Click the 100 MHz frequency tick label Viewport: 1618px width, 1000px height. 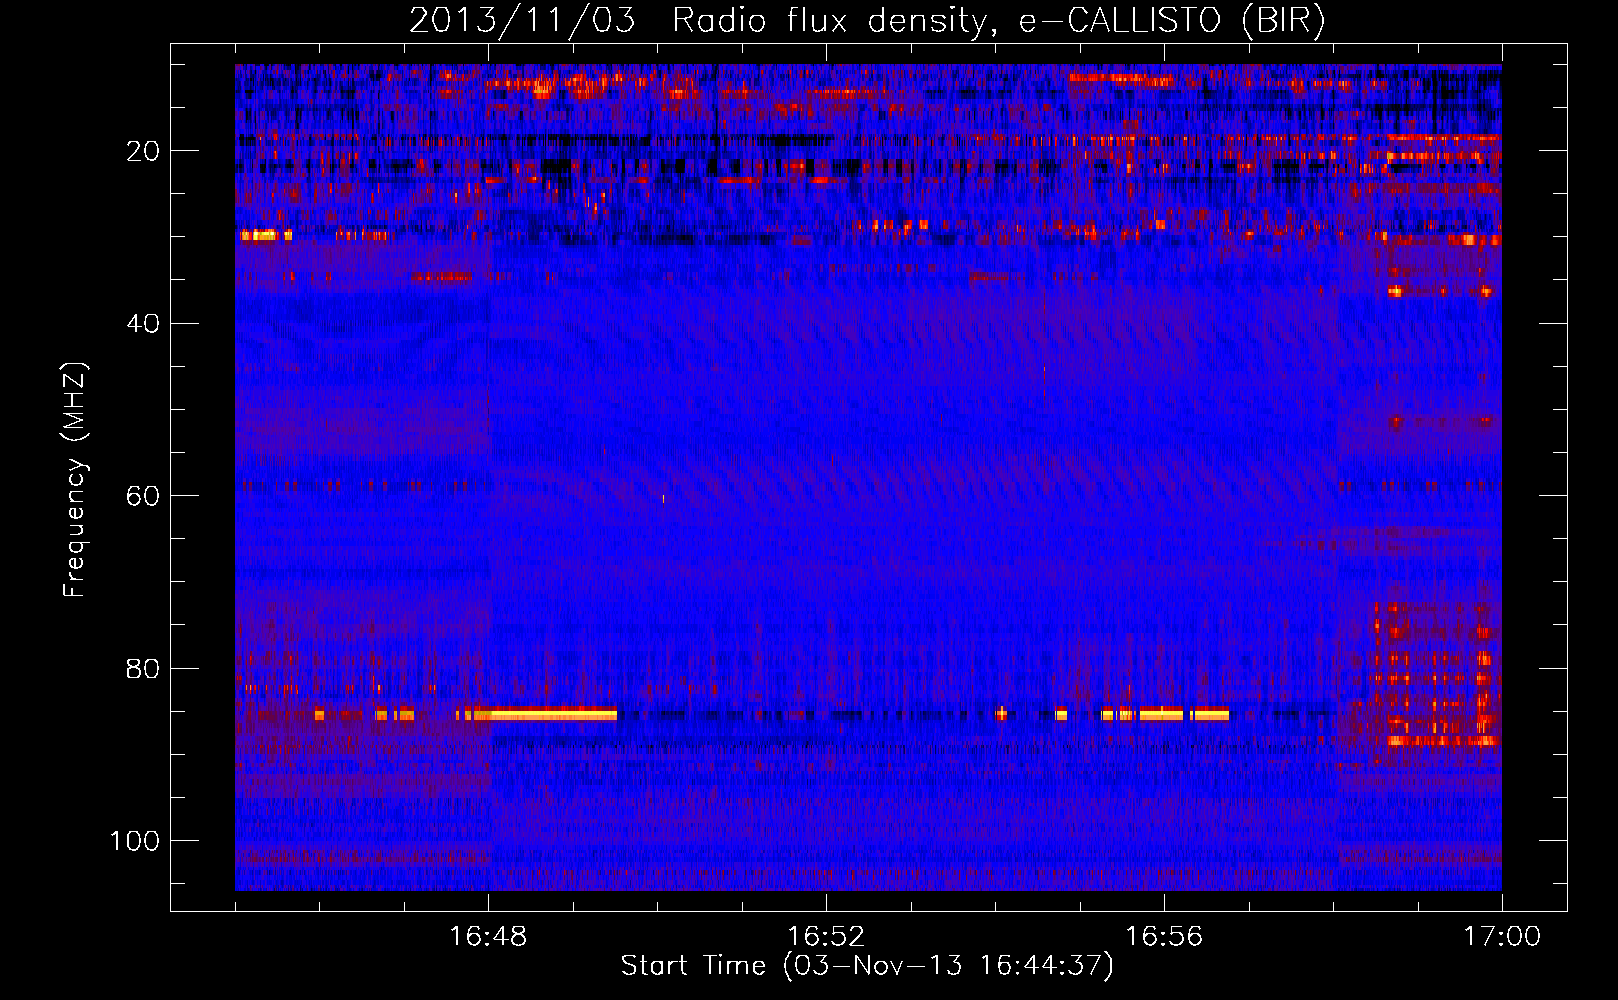pos(135,841)
